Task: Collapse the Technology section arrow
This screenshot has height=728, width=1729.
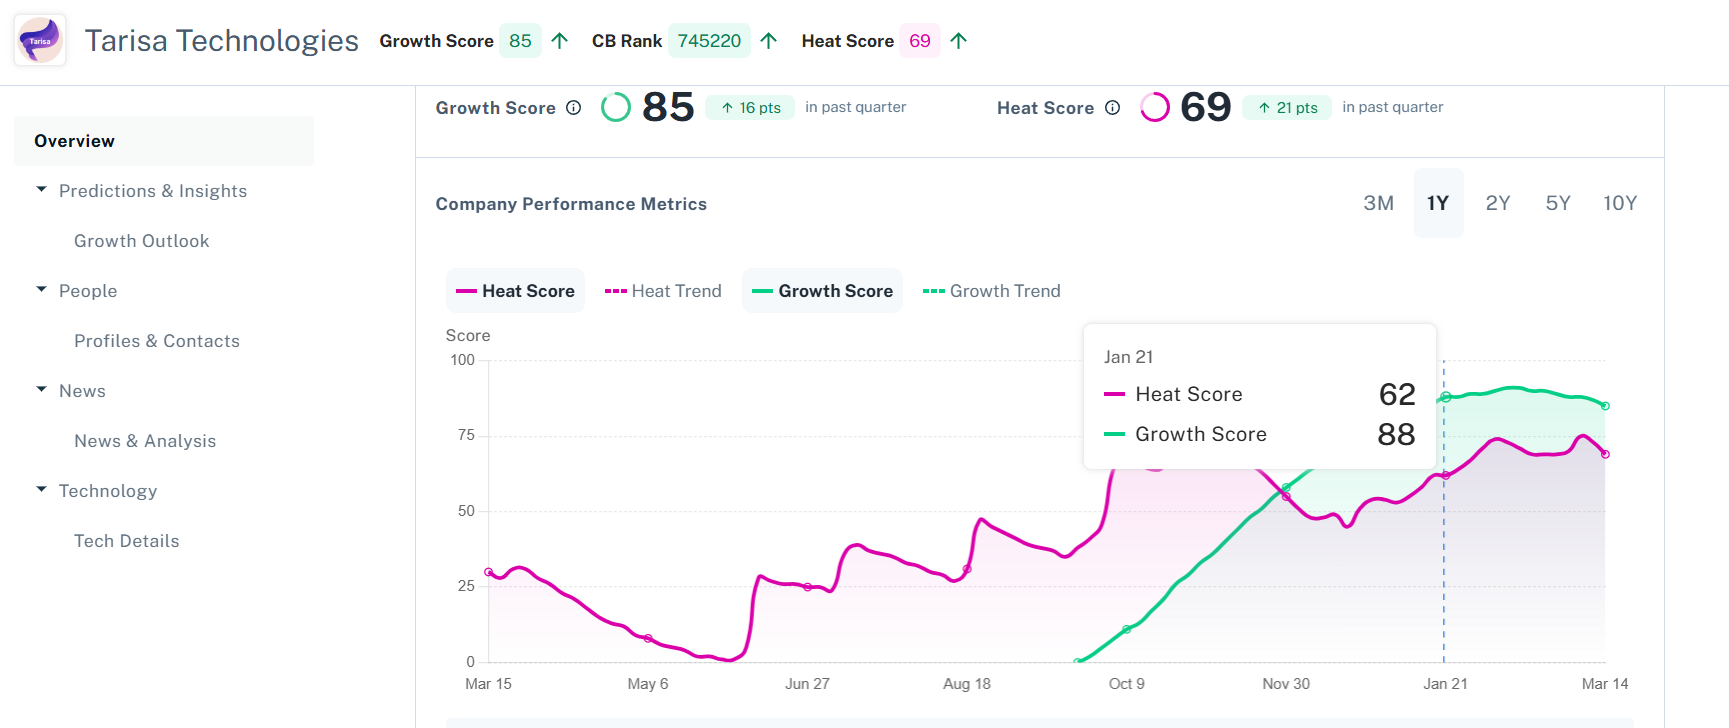Action: pyautogui.click(x=41, y=489)
